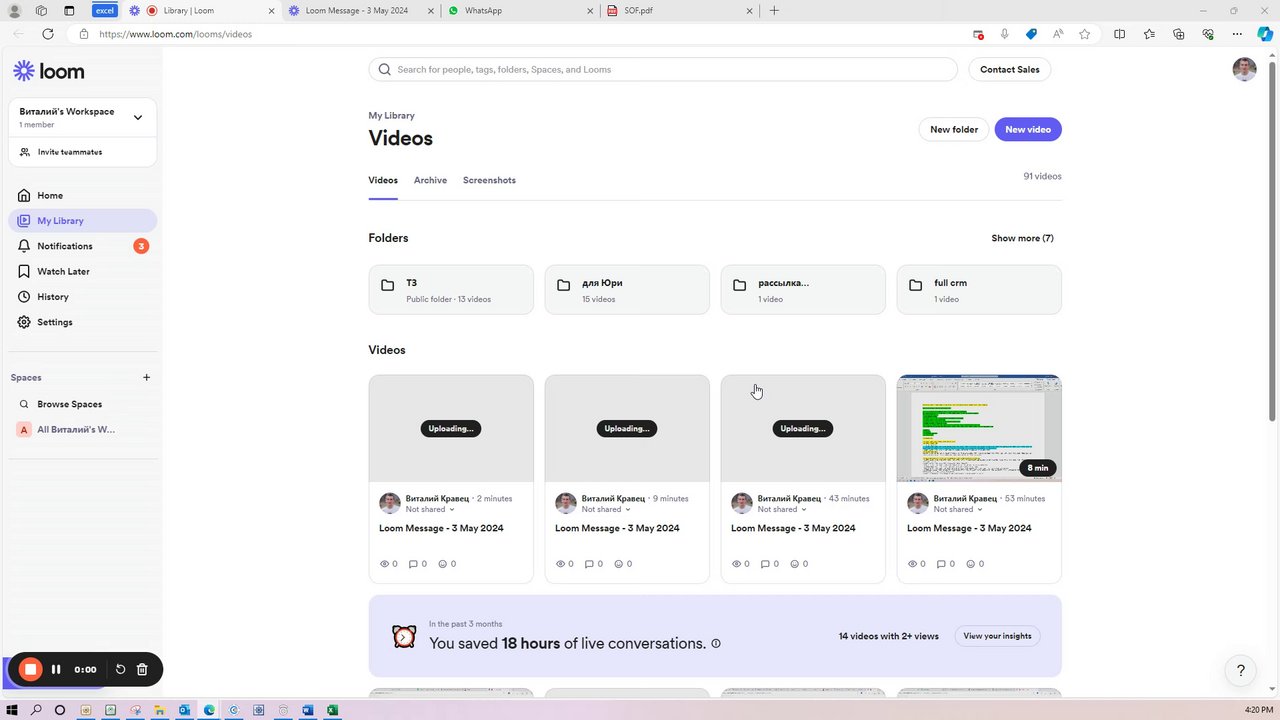The image size is (1280, 720).
Task: Create a new folder
Action: (954, 129)
